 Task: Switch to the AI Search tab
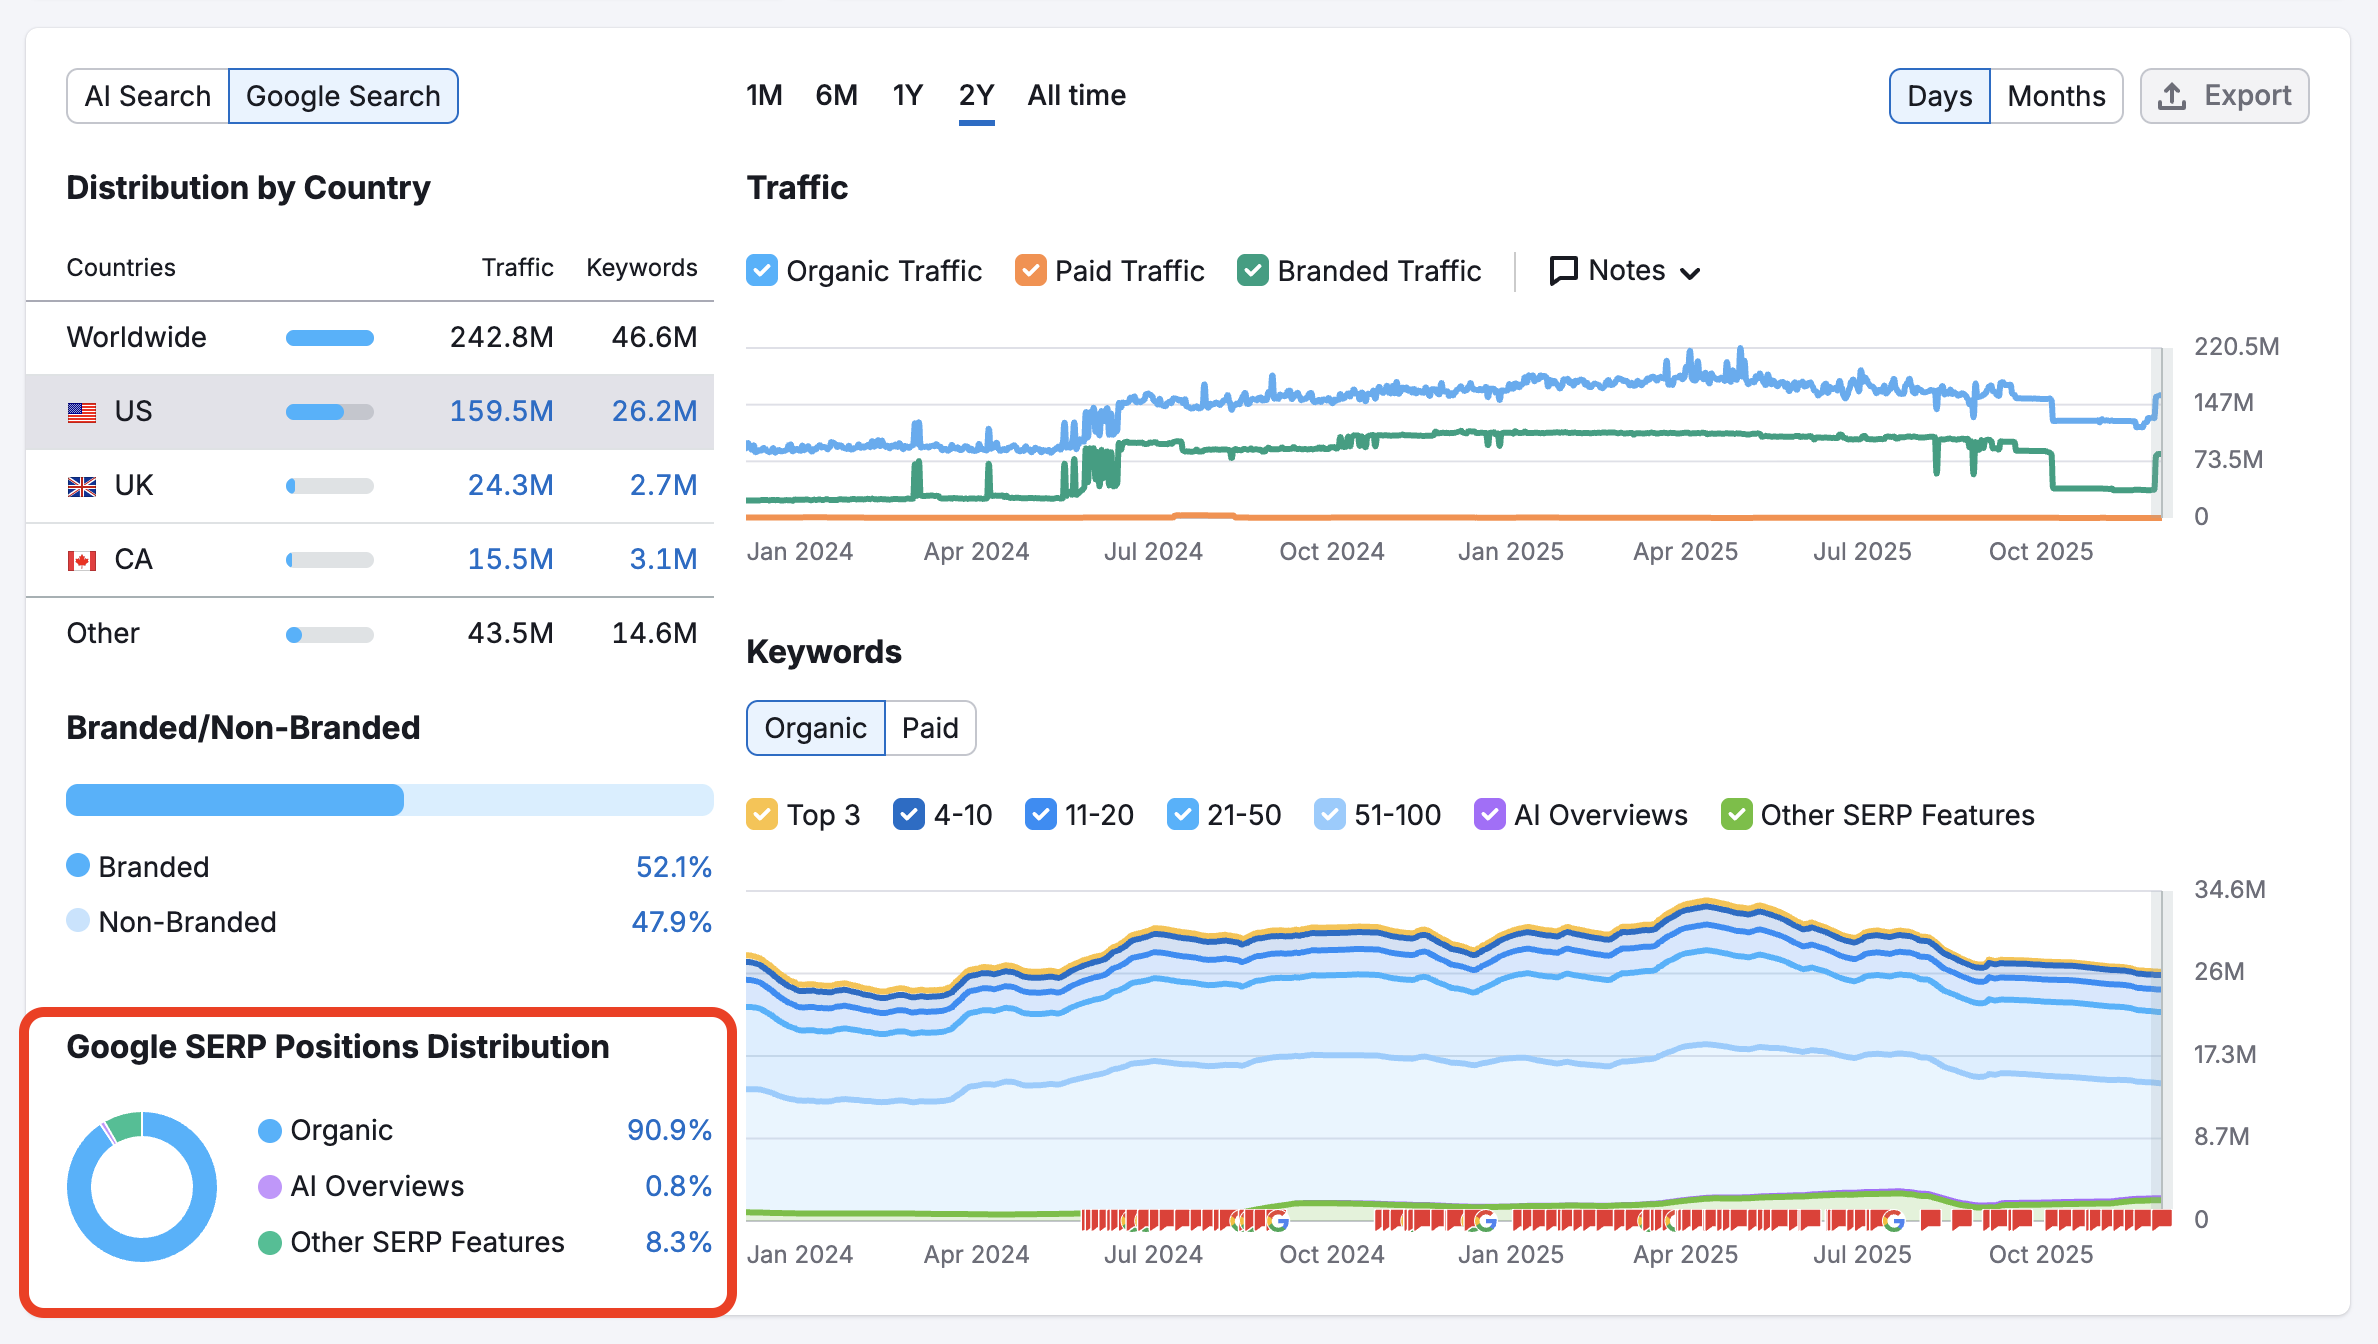click(146, 95)
